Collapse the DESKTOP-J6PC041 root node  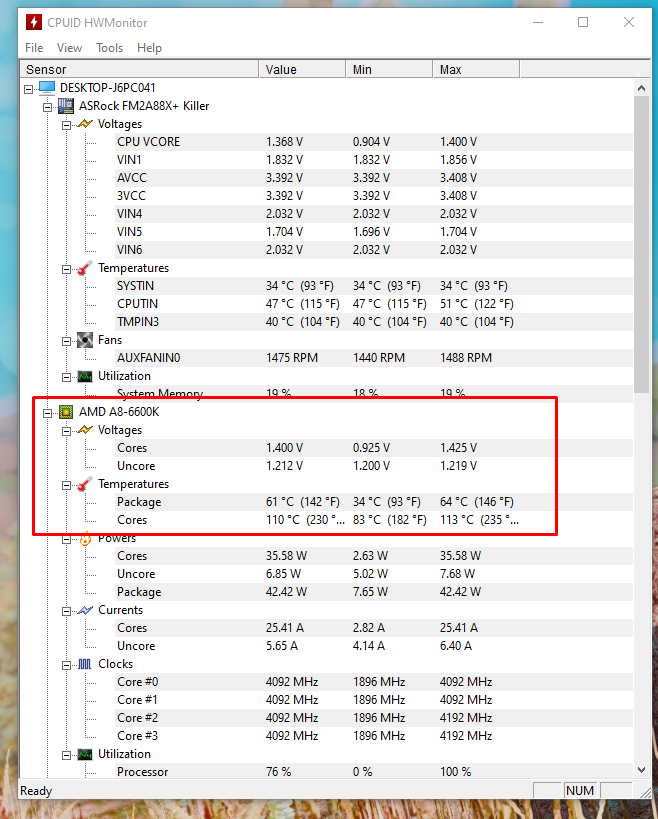click(29, 89)
